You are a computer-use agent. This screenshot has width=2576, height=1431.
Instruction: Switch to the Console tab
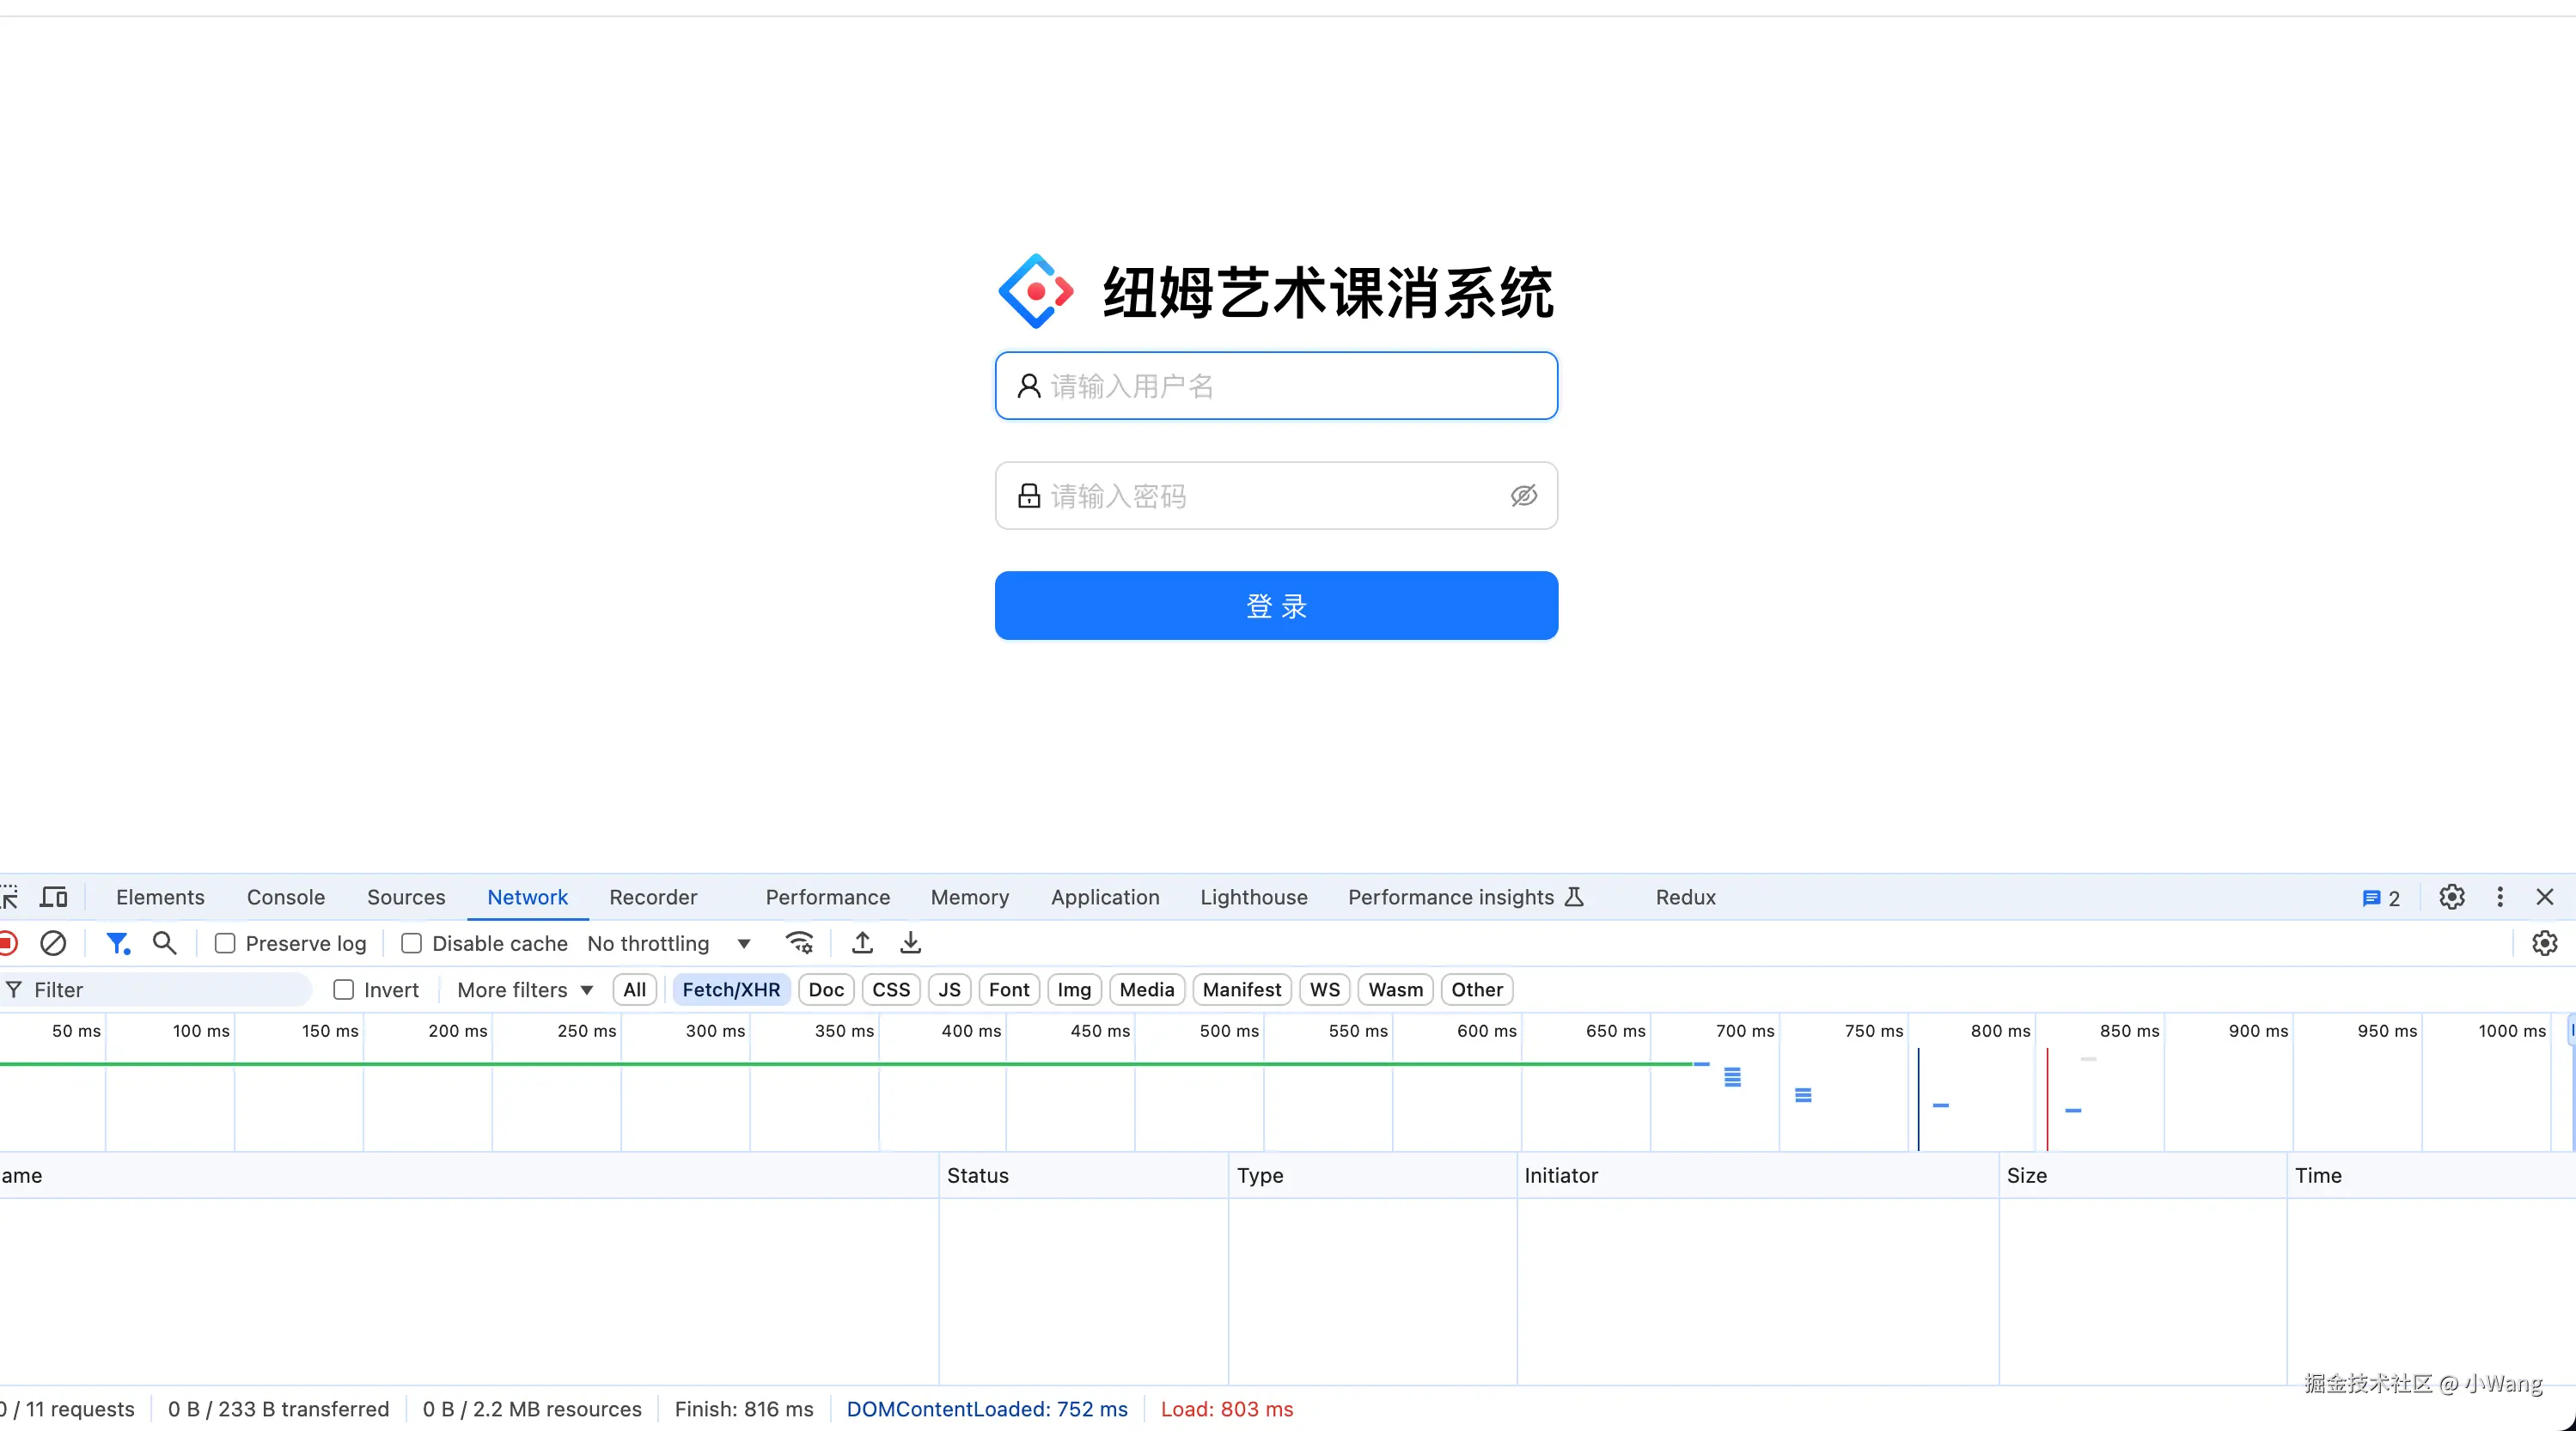pyautogui.click(x=286, y=897)
